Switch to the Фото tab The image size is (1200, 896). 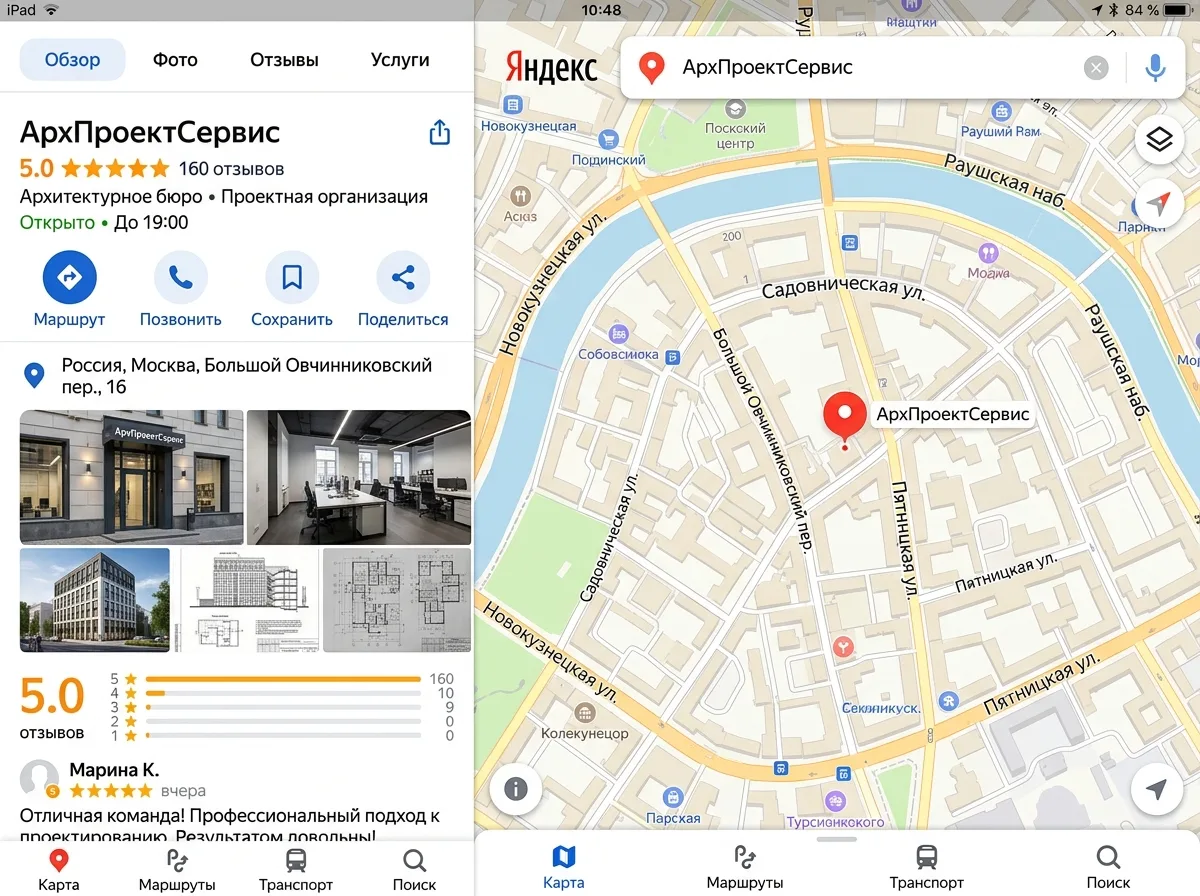point(175,60)
